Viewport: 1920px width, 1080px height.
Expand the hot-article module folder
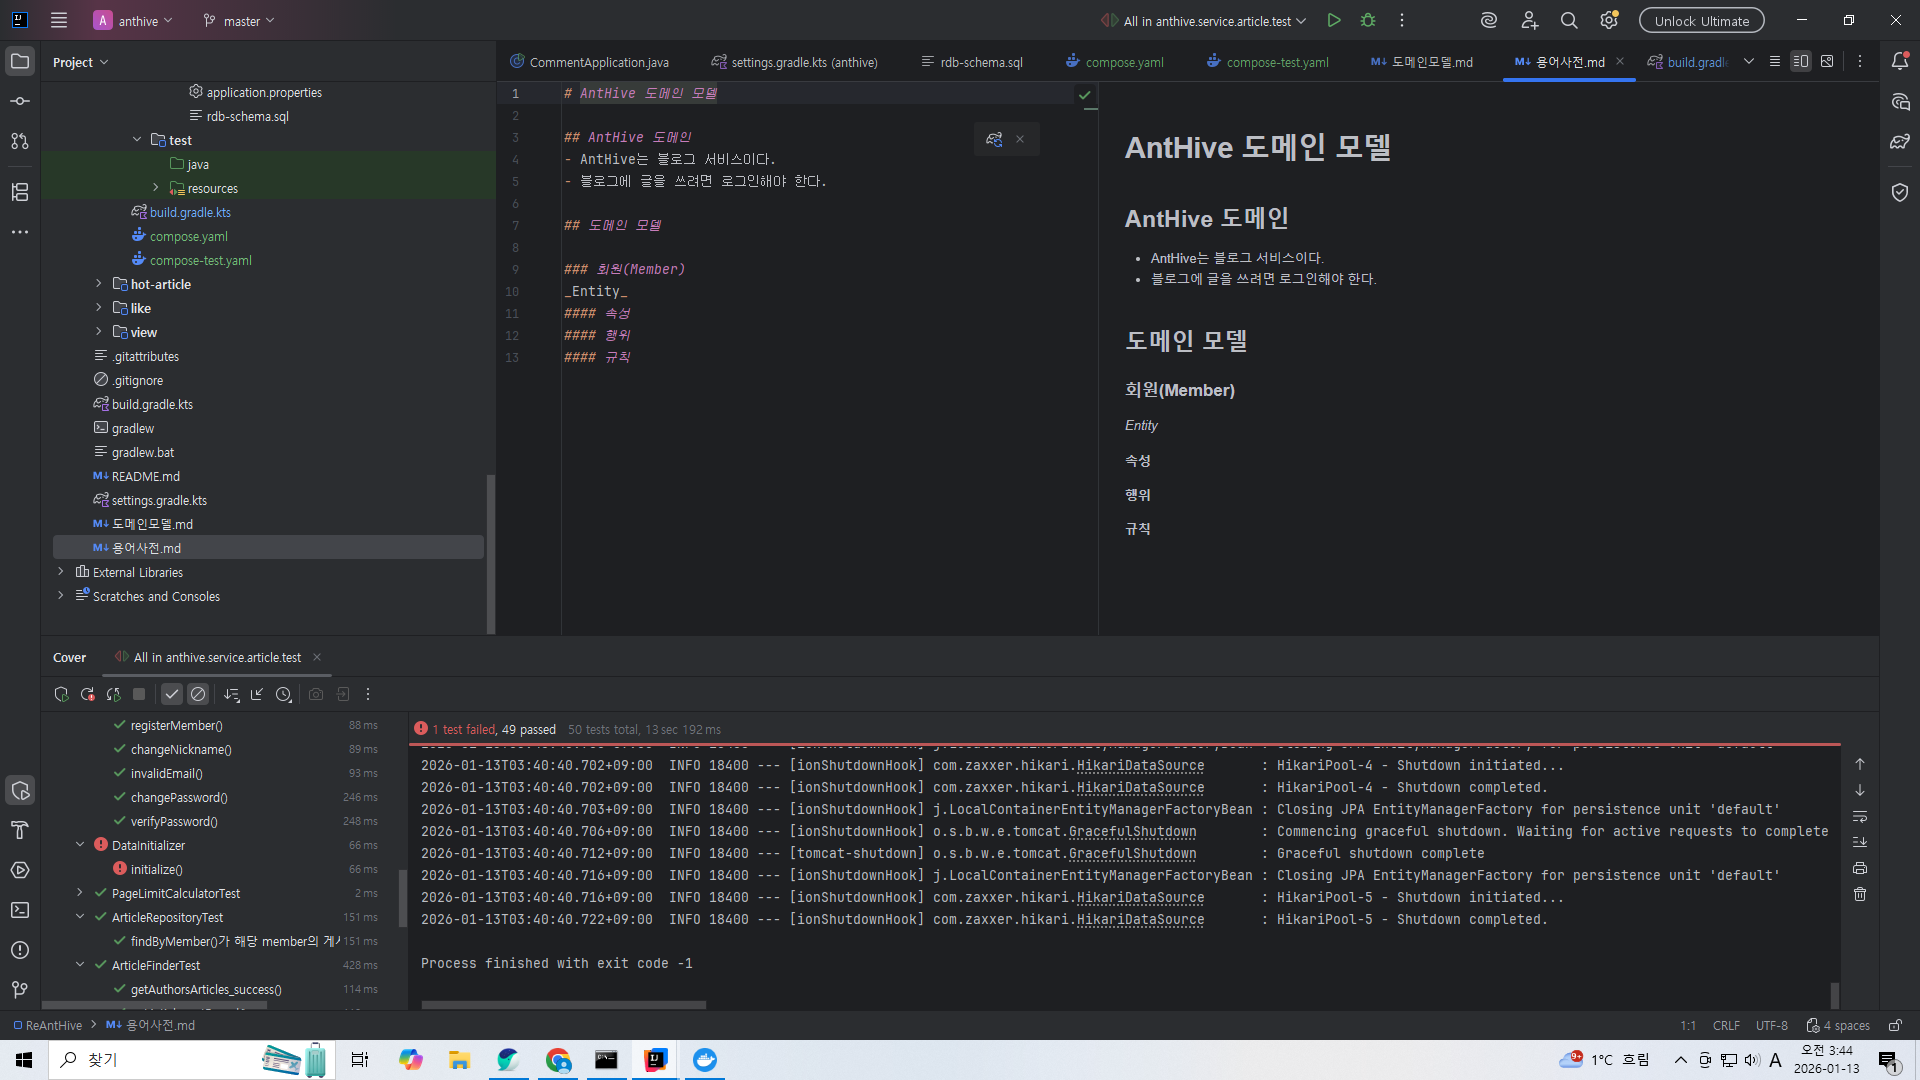(98, 284)
